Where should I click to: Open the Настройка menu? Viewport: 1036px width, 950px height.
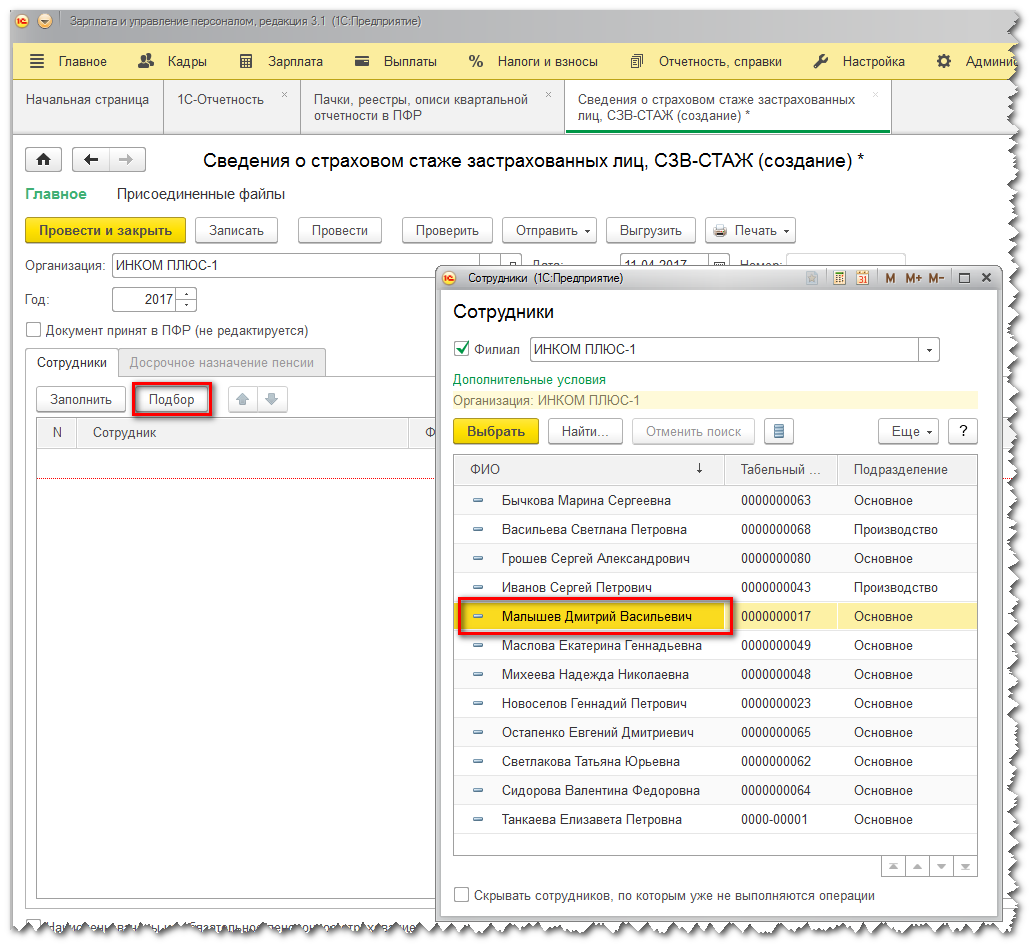(859, 61)
